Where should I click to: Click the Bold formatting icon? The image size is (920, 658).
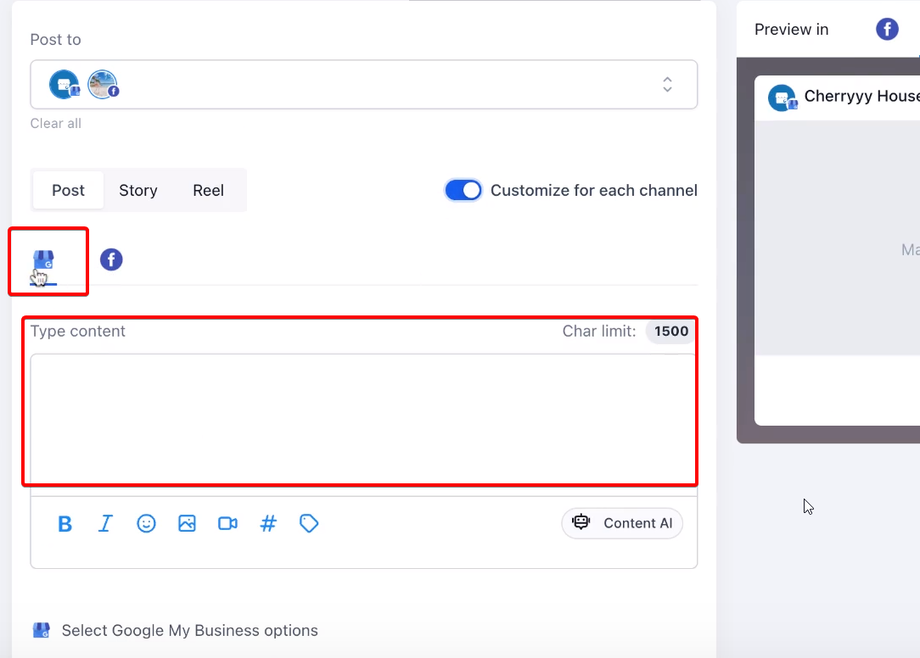[x=65, y=524]
